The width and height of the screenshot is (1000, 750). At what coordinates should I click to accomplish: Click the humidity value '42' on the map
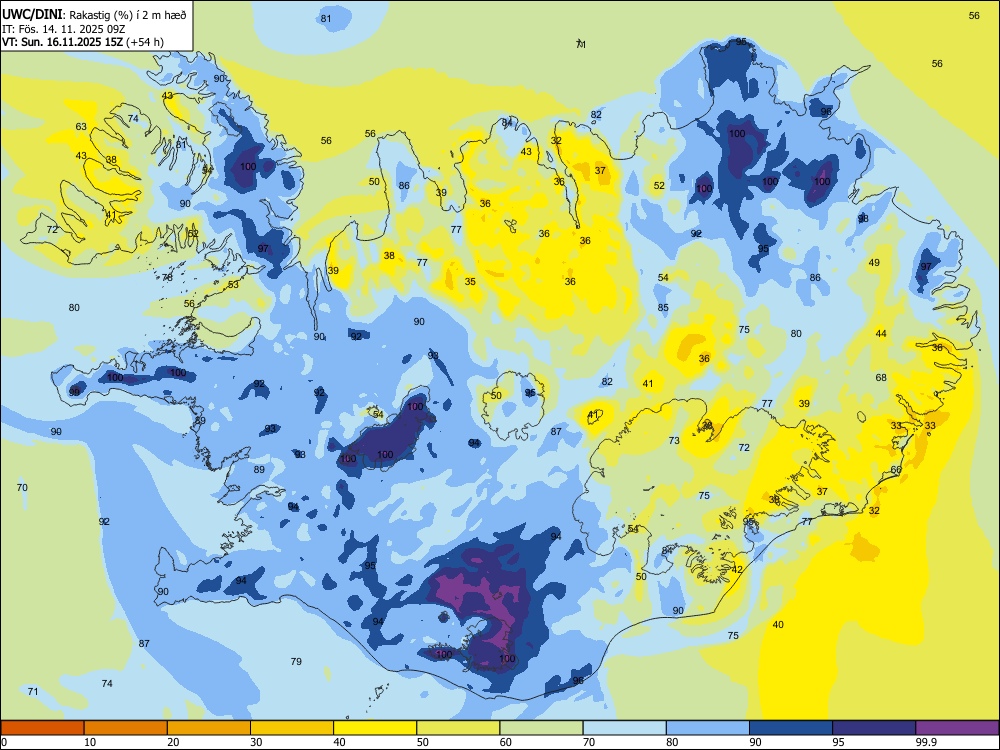tap(737, 570)
